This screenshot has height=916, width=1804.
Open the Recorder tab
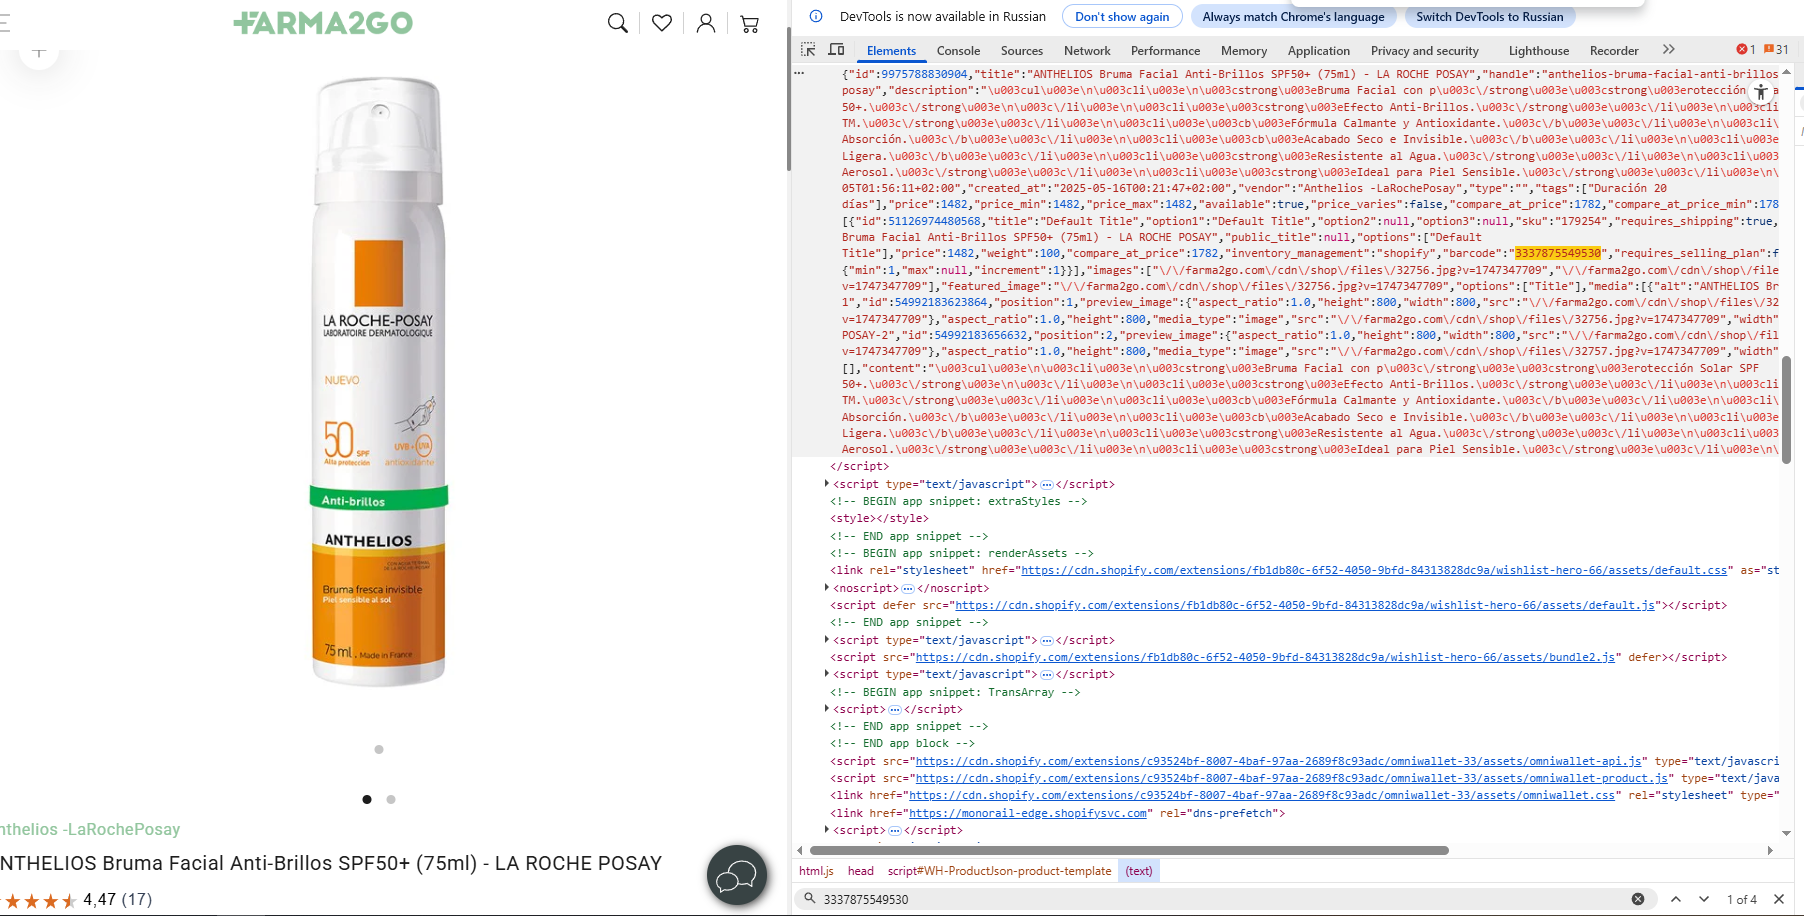[1614, 51]
